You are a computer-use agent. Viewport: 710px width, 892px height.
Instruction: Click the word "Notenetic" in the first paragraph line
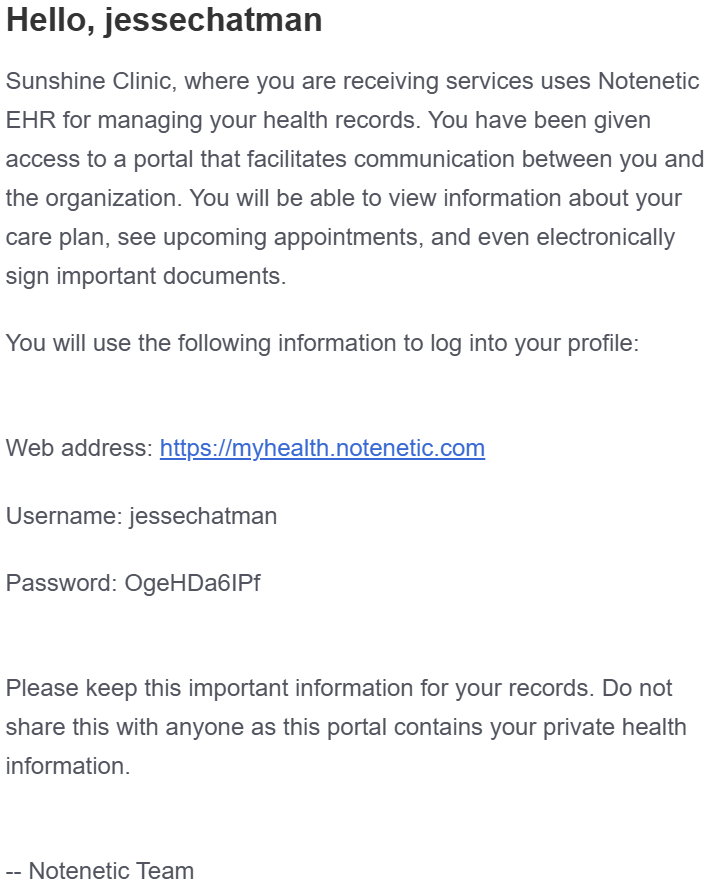click(649, 81)
